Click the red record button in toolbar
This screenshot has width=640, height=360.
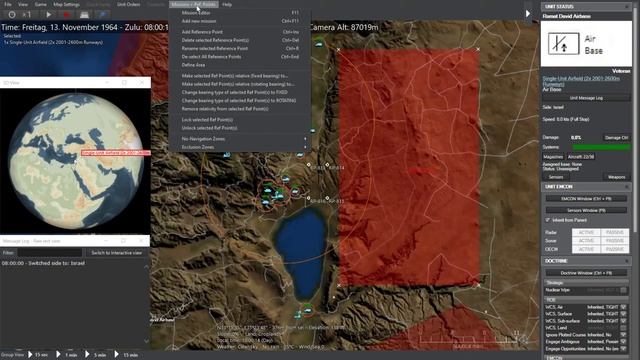(x=66, y=14)
